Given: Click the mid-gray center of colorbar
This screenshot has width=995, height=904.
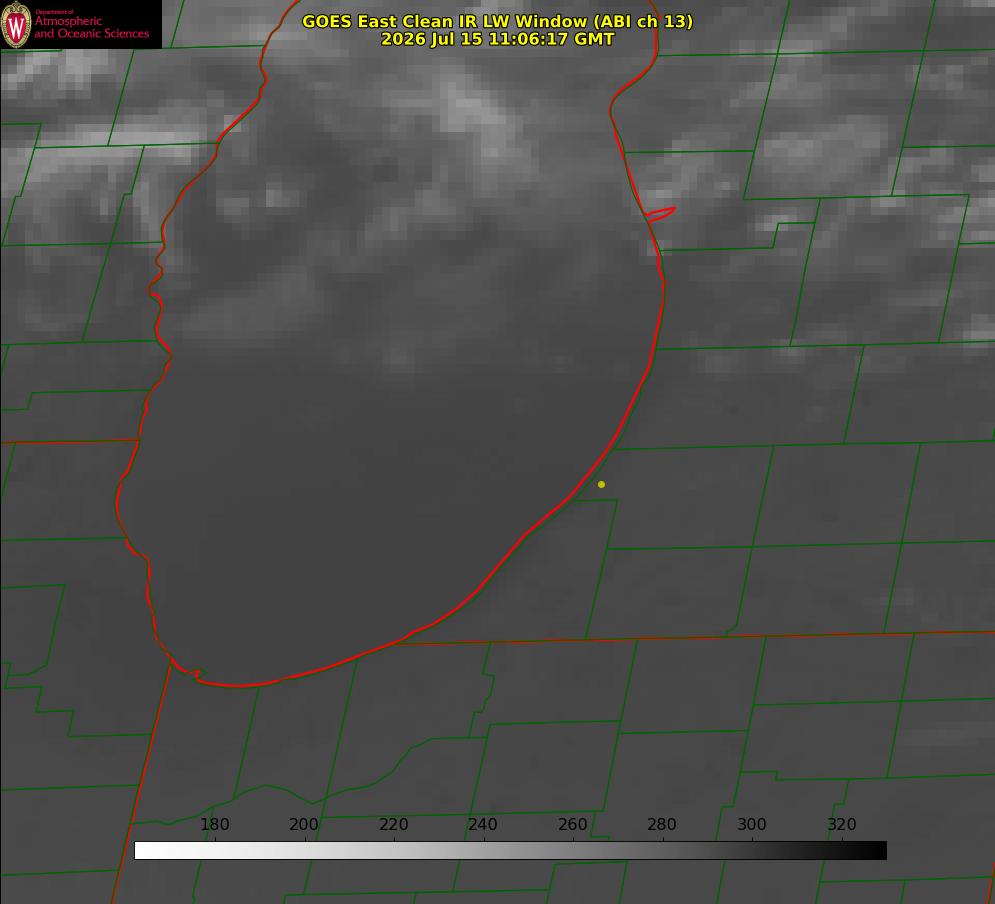Looking at the screenshot, I should (510, 851).
